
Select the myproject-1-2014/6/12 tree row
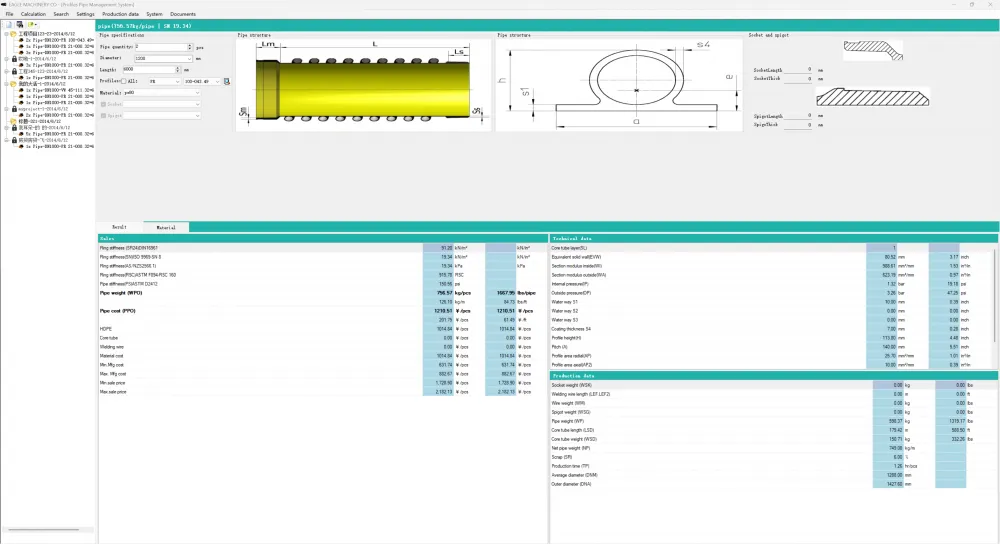coord(41,109)
